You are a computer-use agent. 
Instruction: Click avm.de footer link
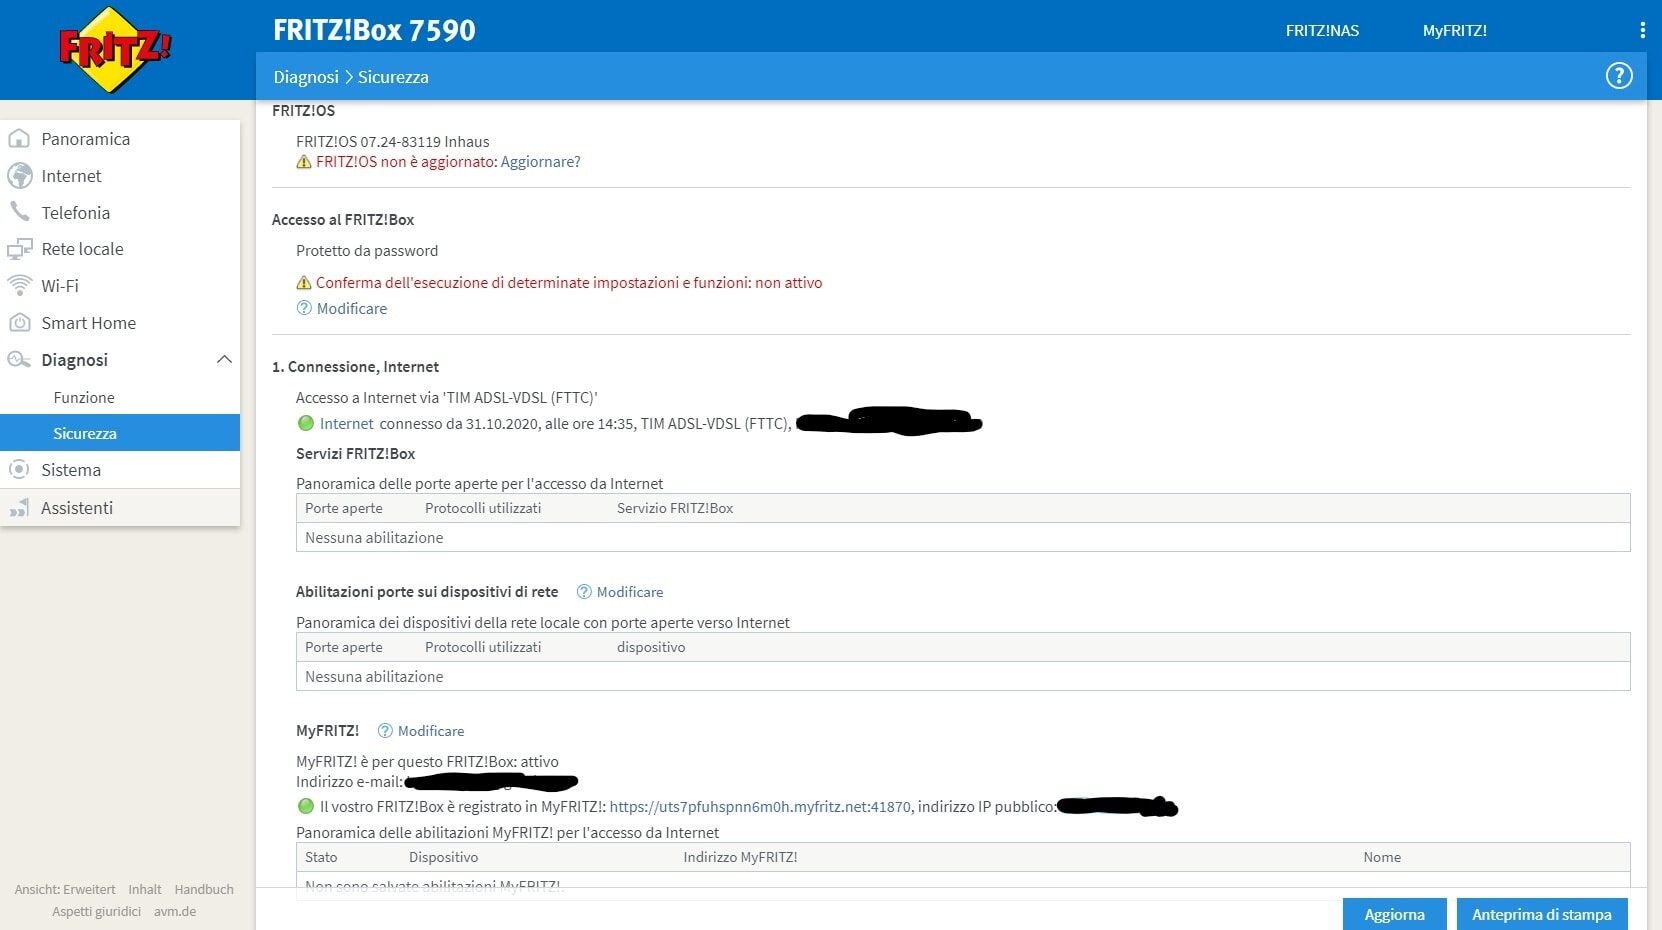click(175, 911)
